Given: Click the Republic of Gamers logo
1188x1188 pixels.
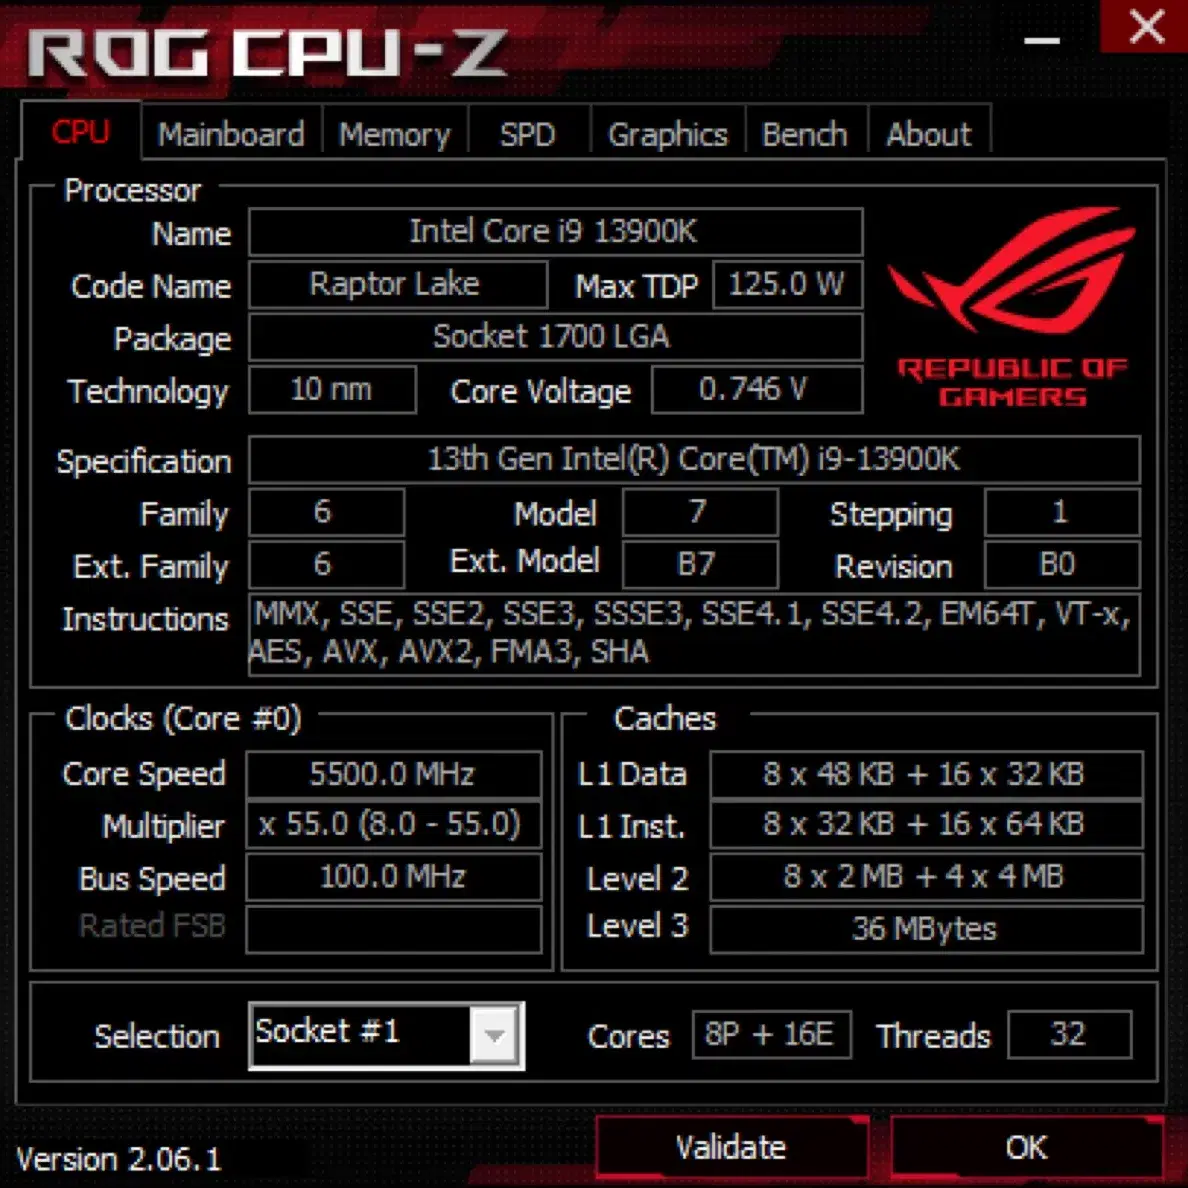Looking at the screenshot, I should point(1012,307).
